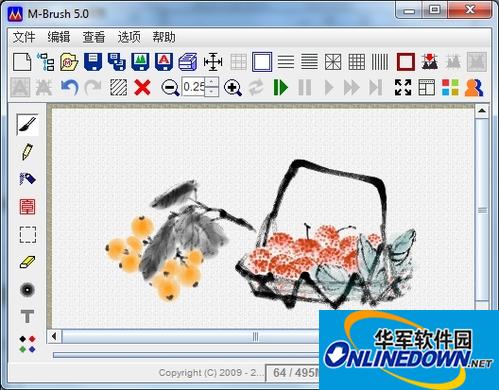Increase zoom with spinner up arrow
499x390 pixels.
point(212,82)
